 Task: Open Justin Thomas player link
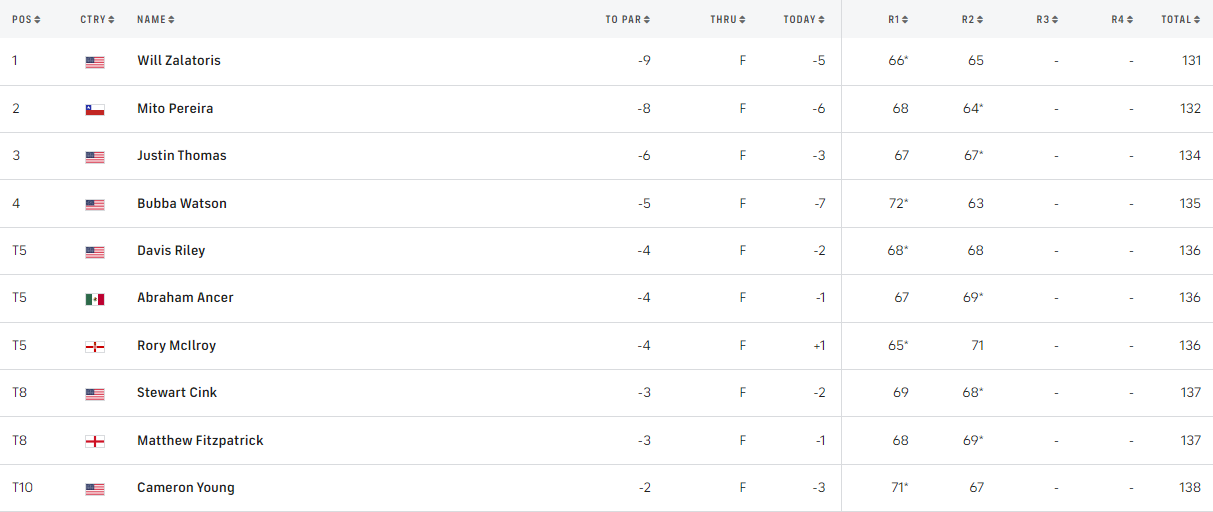182,156
